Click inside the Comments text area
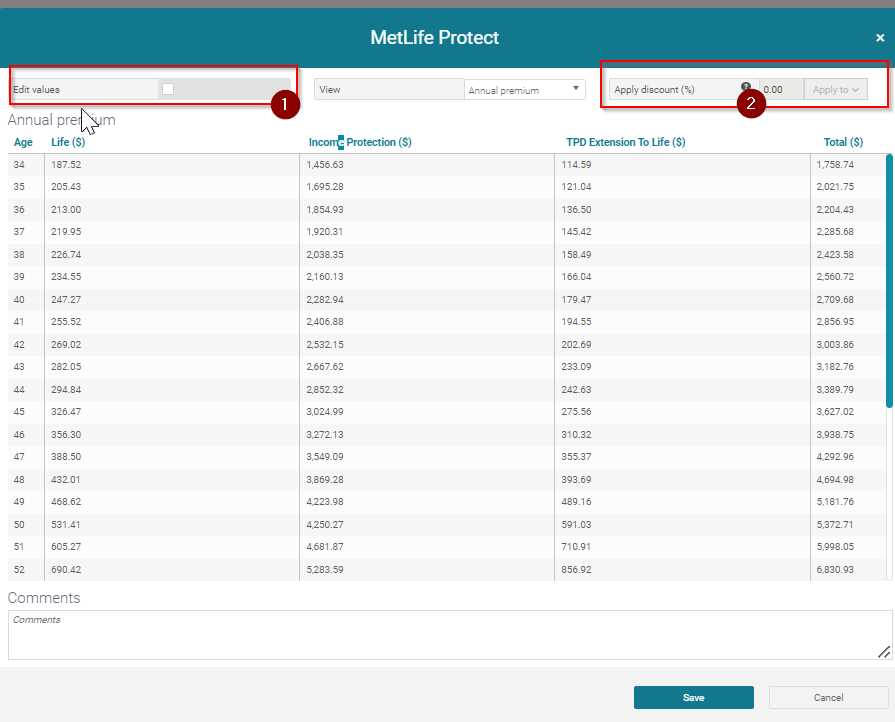This screenshot has width=895, height=722. [450, 635]
